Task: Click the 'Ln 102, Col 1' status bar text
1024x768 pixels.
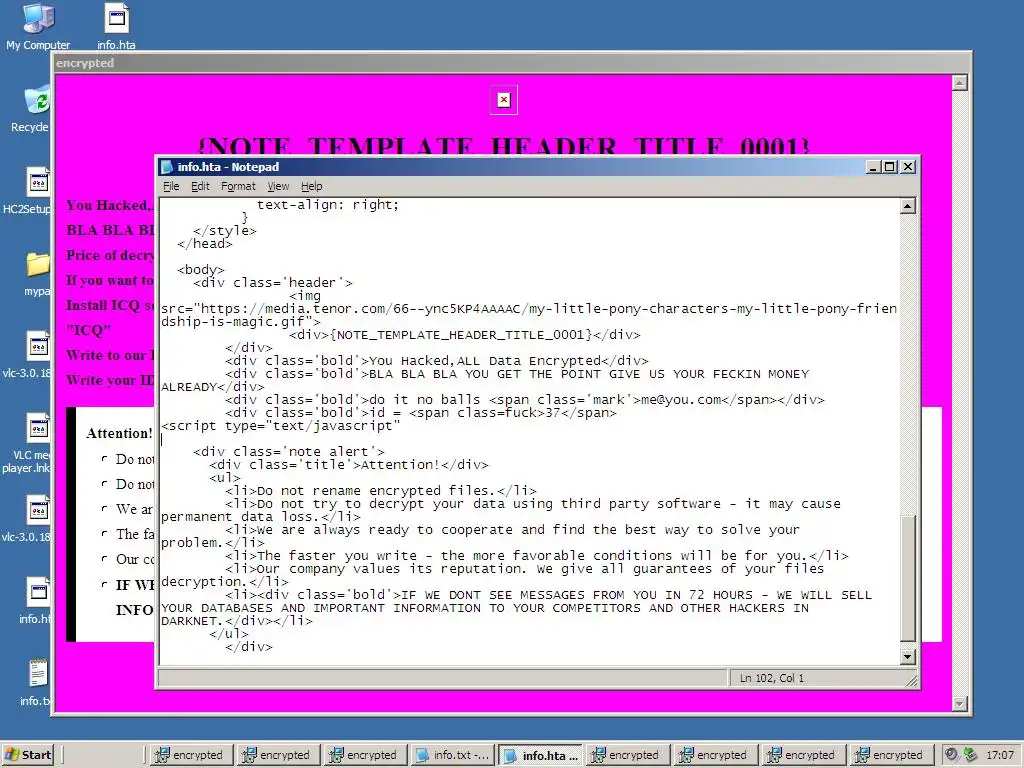Action: (772, 679)
